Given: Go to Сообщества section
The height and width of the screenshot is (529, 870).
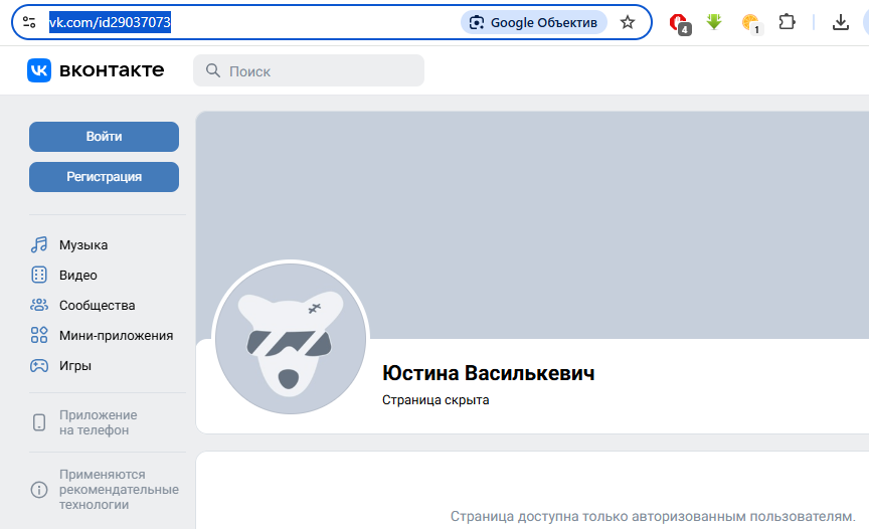Looking at the screenshot, I should pos(96,305).
